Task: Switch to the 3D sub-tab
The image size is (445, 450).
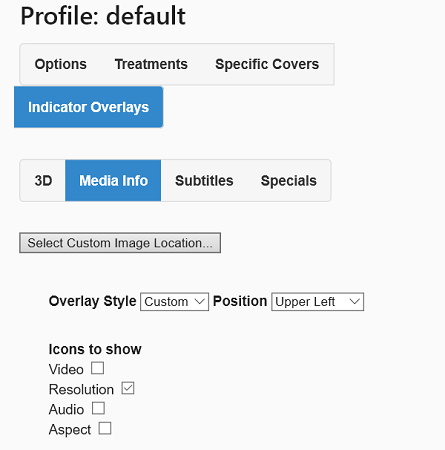Action: pyautogui.click(x=43, y=181)
